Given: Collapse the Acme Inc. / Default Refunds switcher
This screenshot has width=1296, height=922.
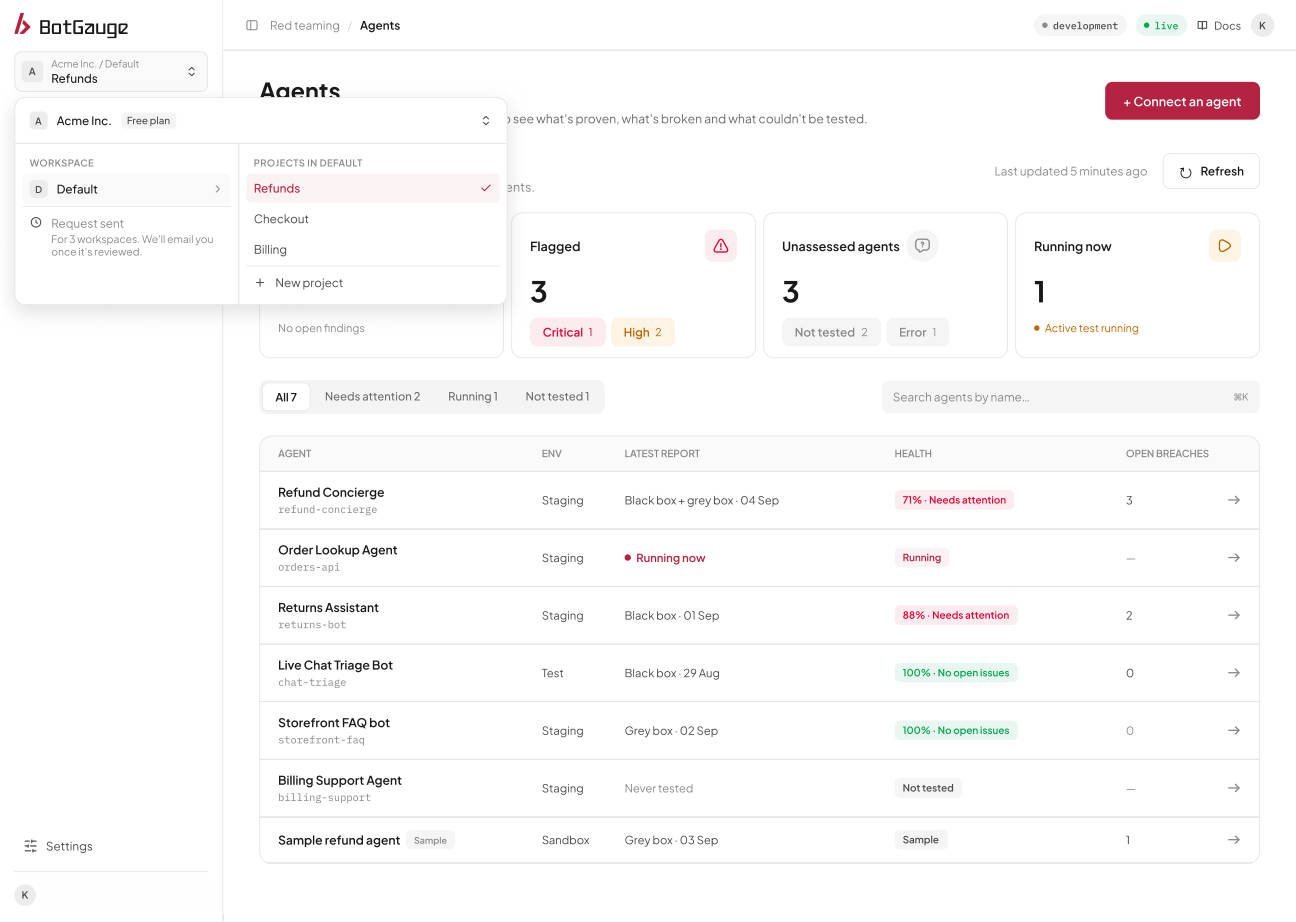Looking at the screenshot, I should (x=111, y=71).
